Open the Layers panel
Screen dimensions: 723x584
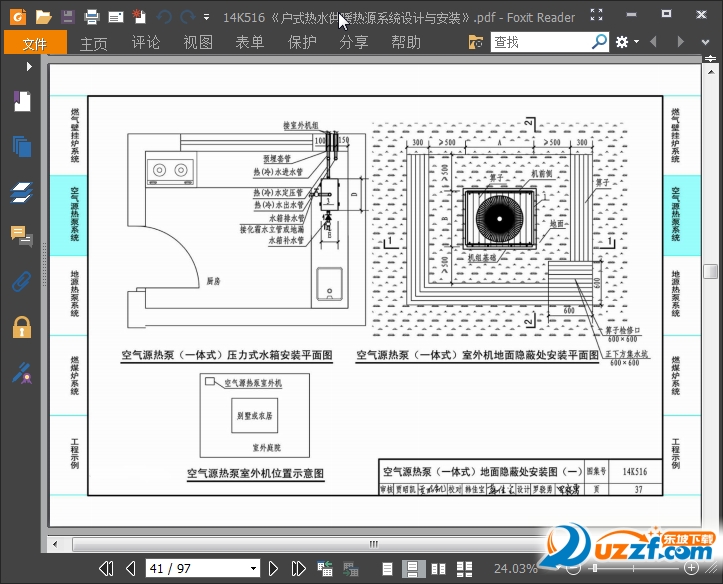pyautogui.click(x=22, y=192)
